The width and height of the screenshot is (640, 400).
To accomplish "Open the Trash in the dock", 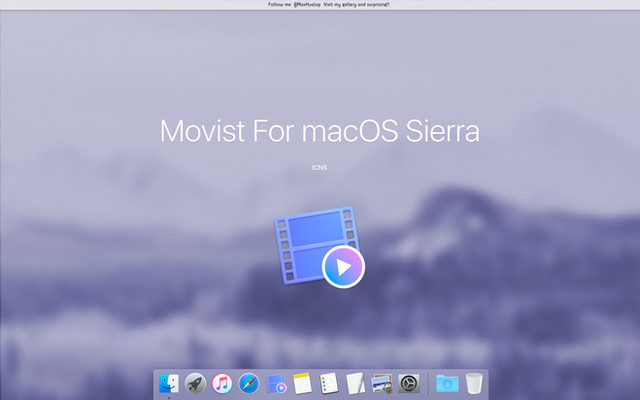I will click(x=474, y=384).
